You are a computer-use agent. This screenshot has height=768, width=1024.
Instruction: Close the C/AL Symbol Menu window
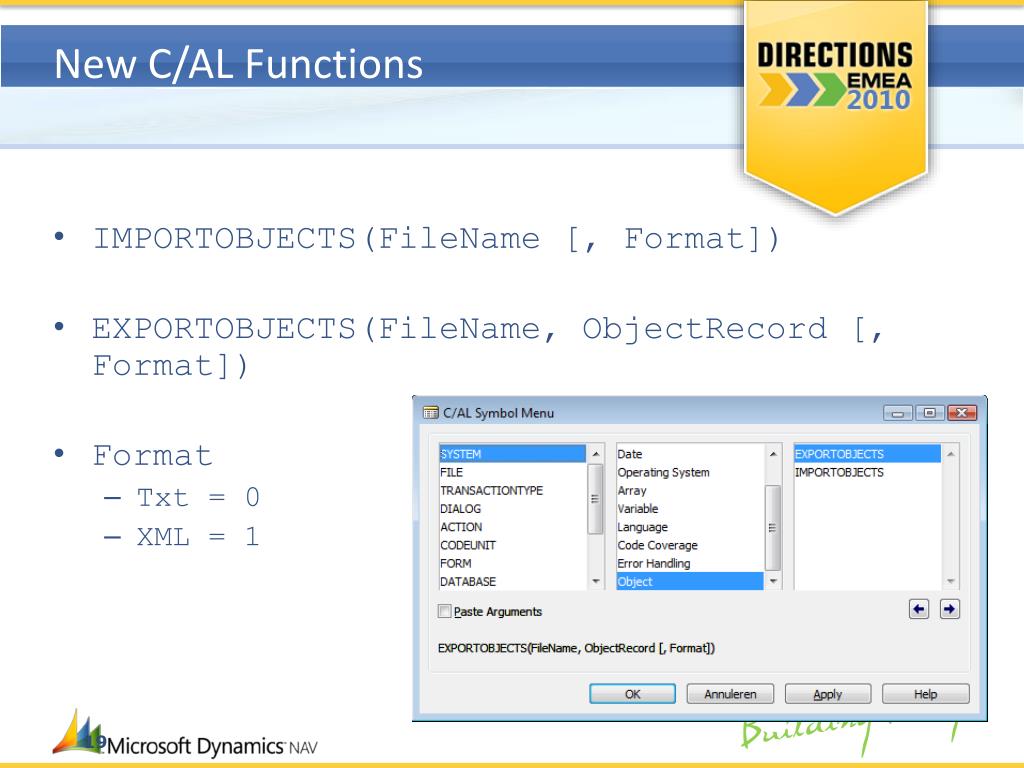pos(962,413)
